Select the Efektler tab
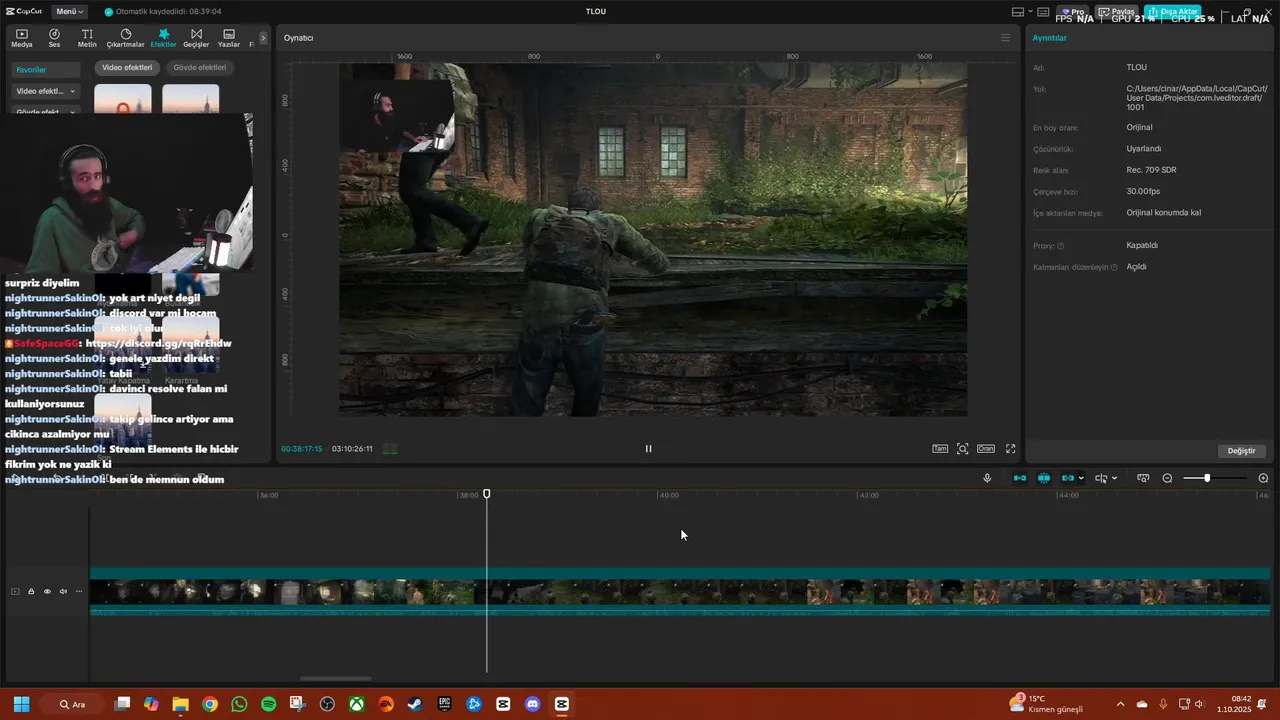The height and width of the screenshot is (720, 1280). coord(163,38)
